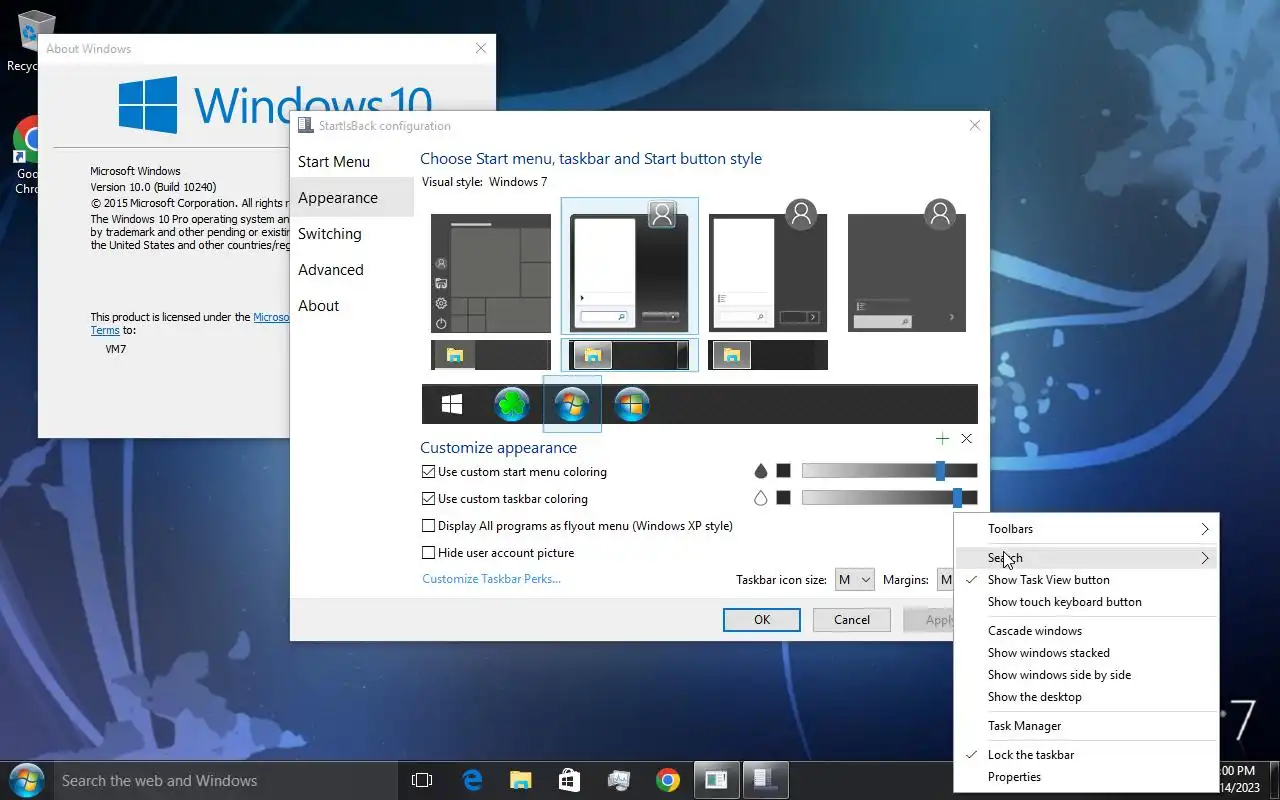Image resolution: width=1280 pixels, height=800 pixels.
Task: Click OK in StartIsBack configuration
Action: click(x=762, y=620)
